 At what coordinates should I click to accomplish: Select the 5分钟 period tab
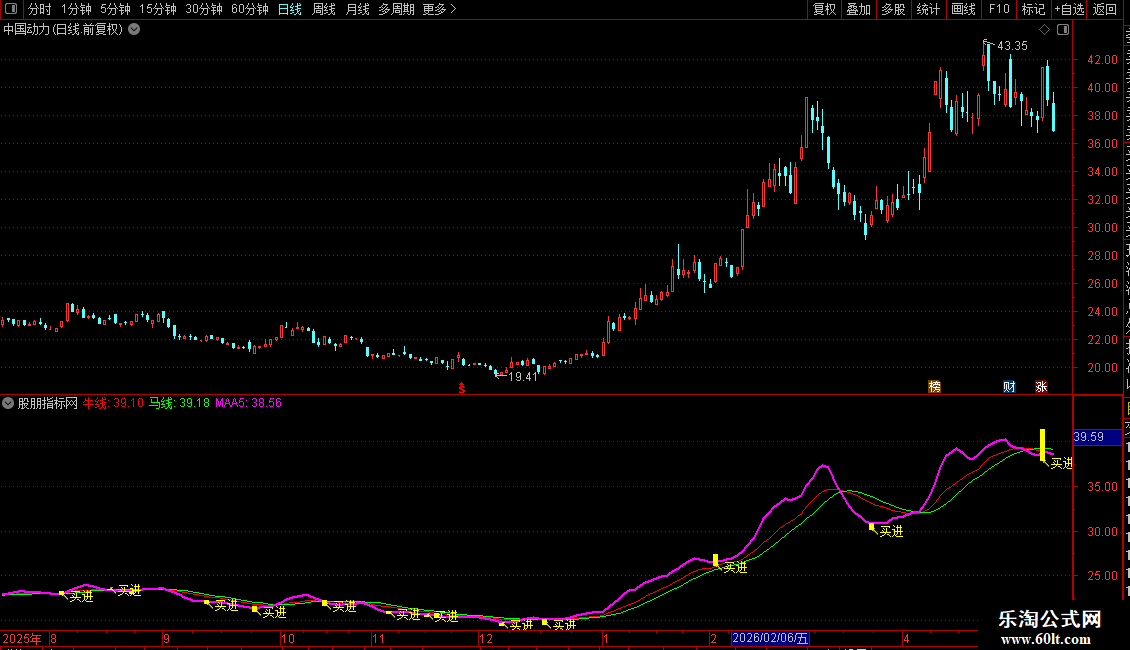point(115,9)
